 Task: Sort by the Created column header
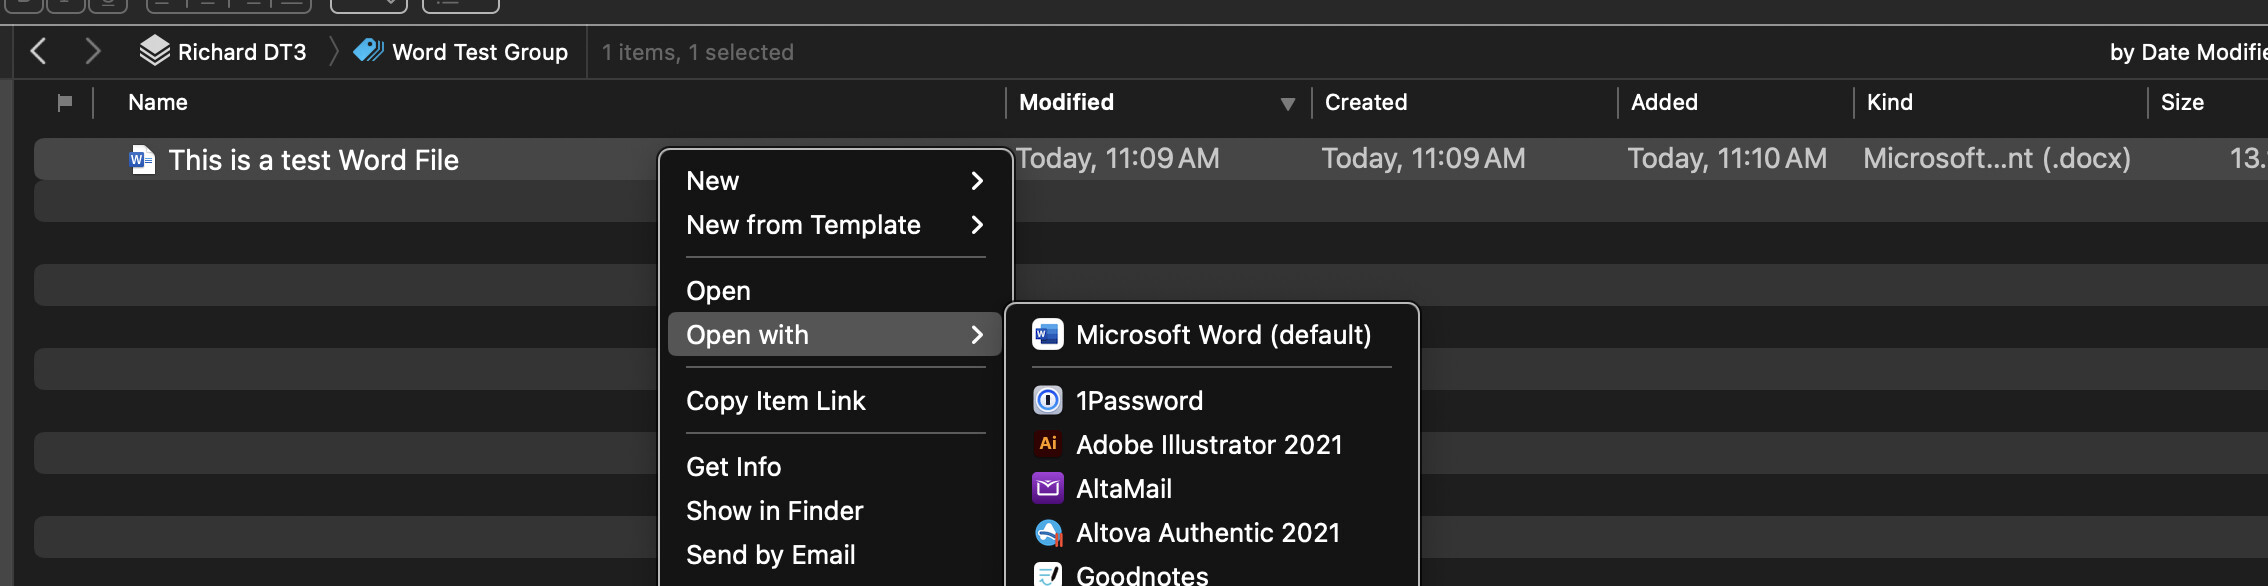[x=1365, y=102]
